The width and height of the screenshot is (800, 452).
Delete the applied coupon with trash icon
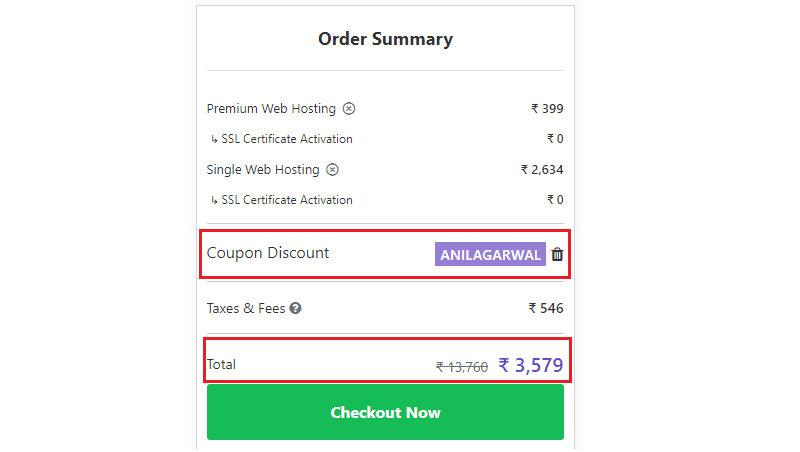click(557, 254)
